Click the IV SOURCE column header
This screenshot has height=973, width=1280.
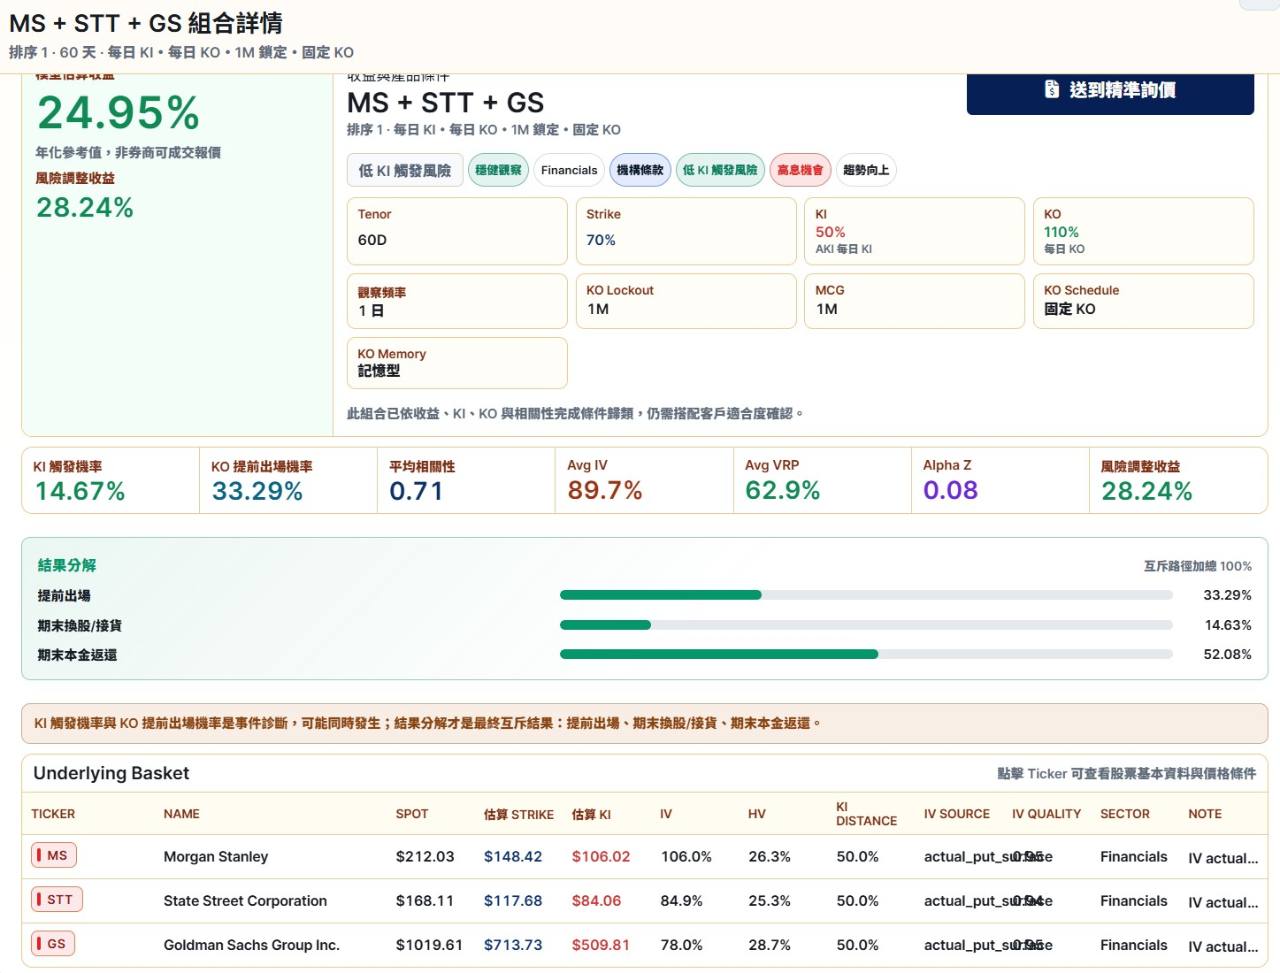point(957,814)
